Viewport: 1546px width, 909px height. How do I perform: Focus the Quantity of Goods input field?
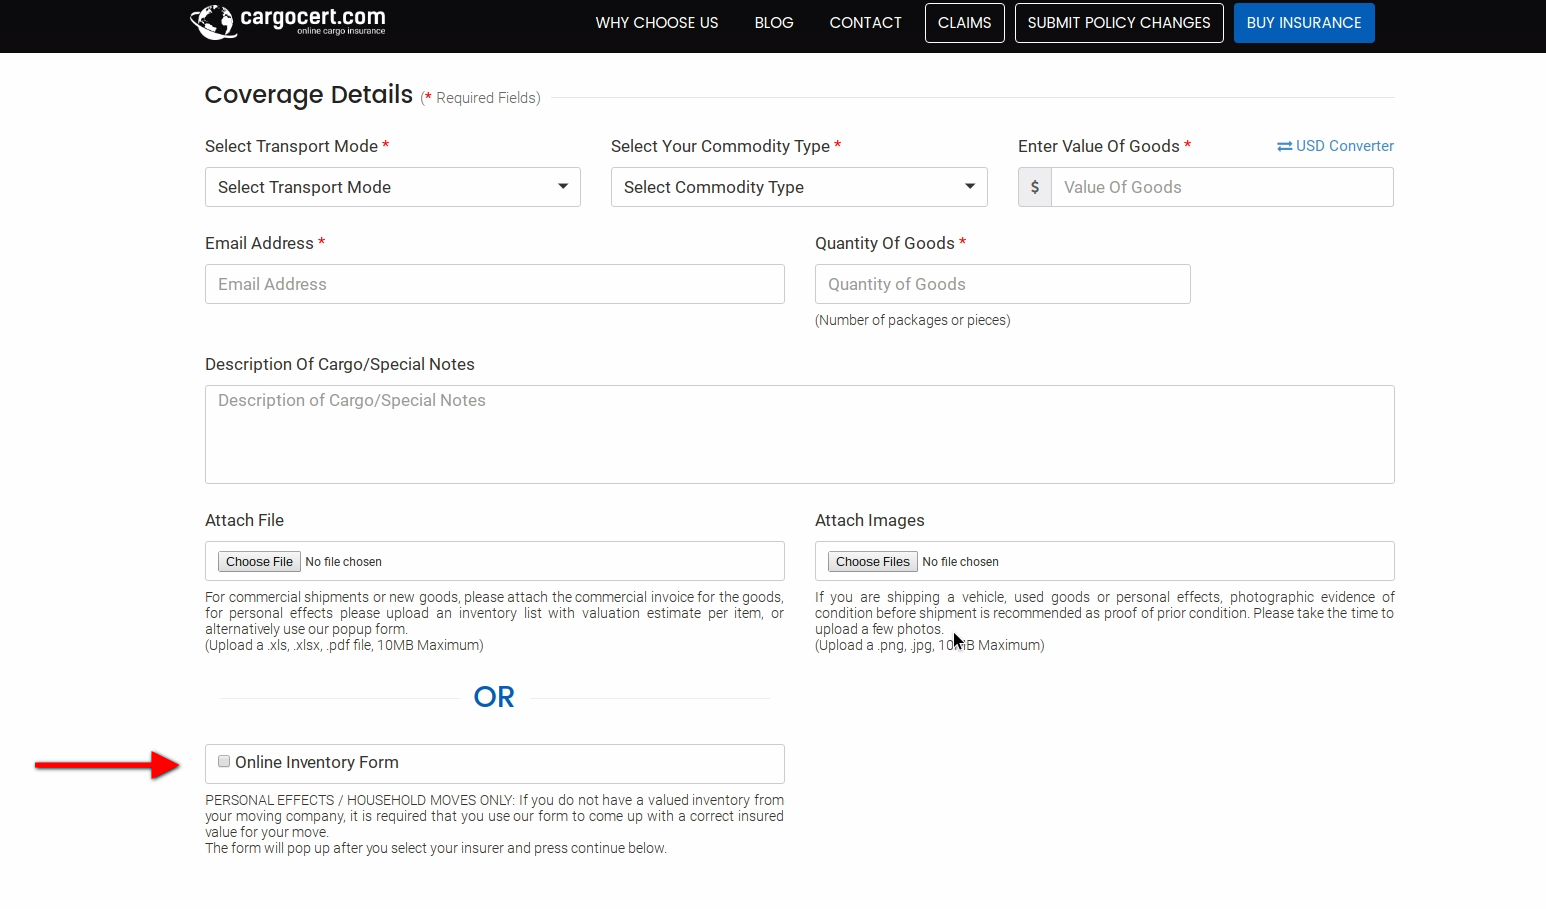click(x=1003, y=284)
